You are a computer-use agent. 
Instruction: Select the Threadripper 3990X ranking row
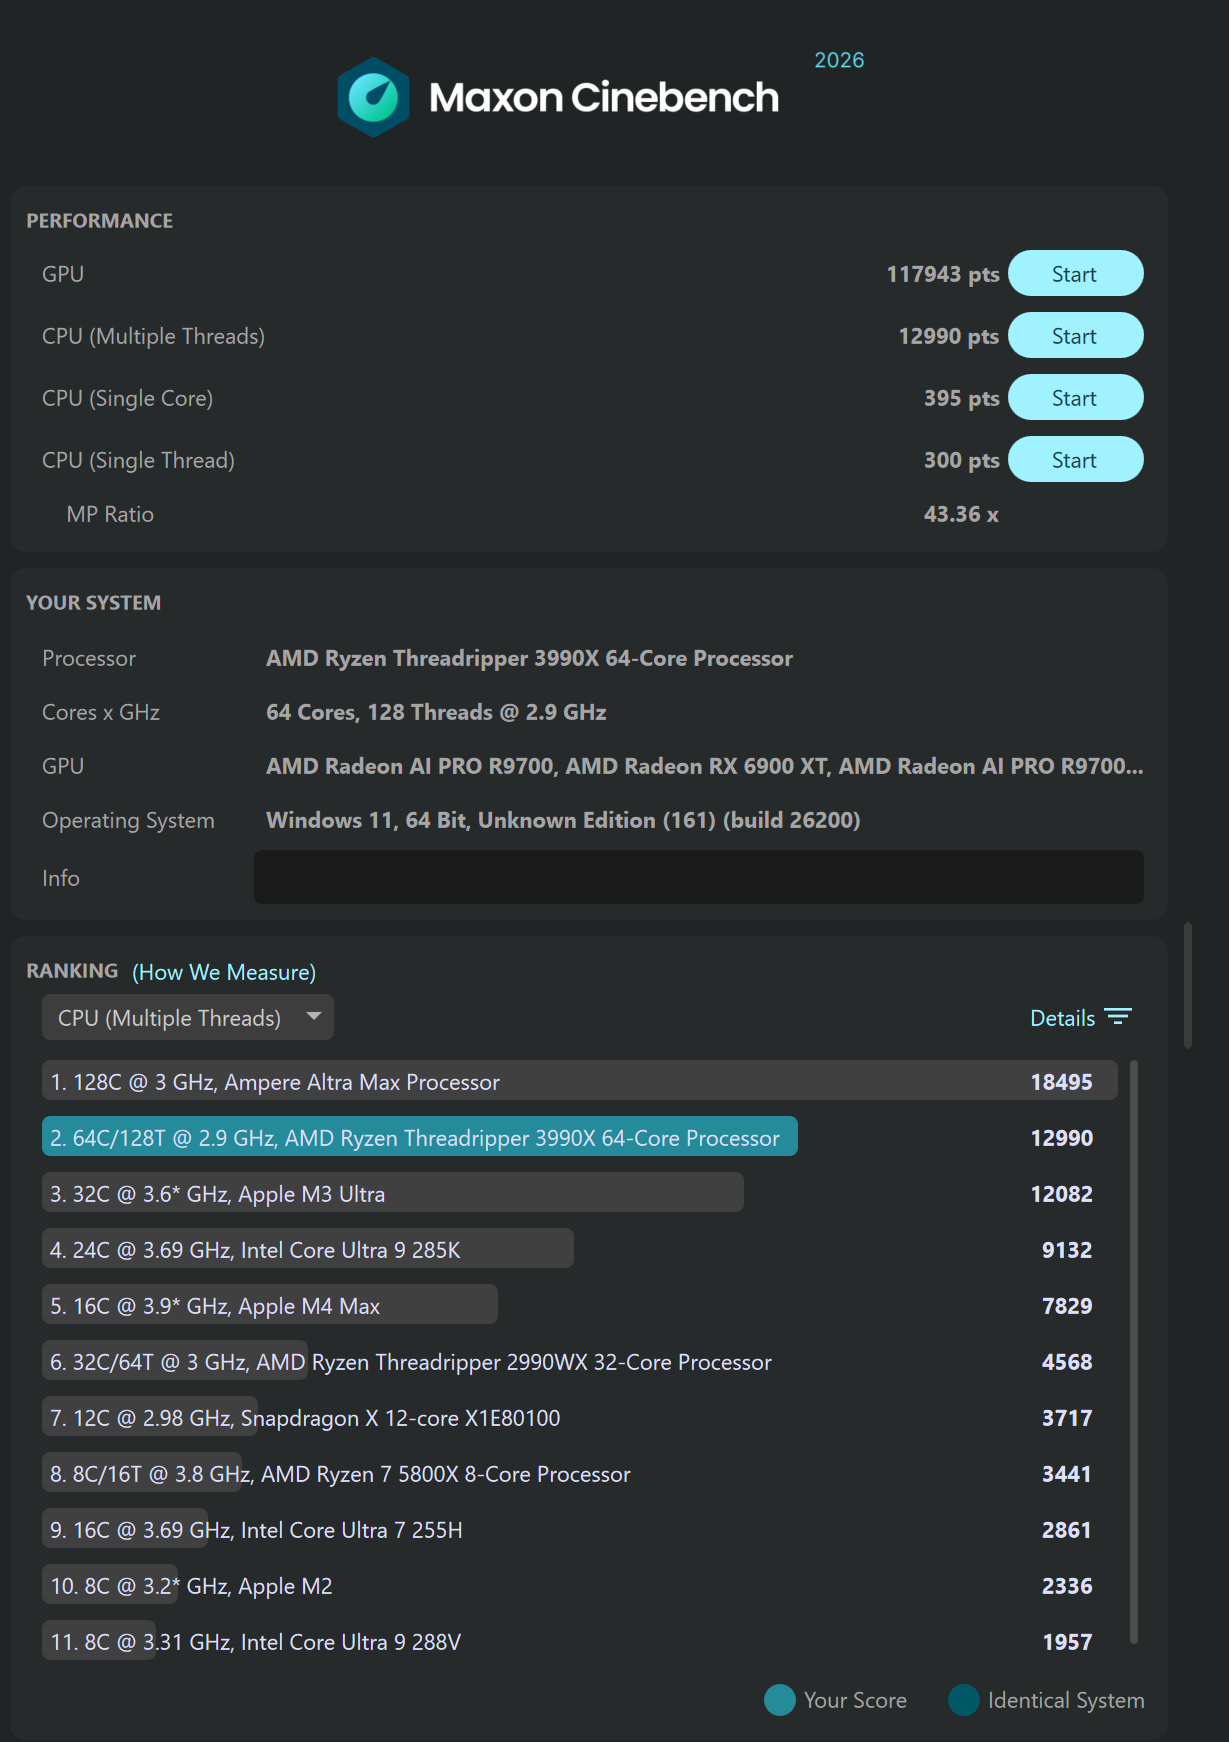coord(580,1137)
